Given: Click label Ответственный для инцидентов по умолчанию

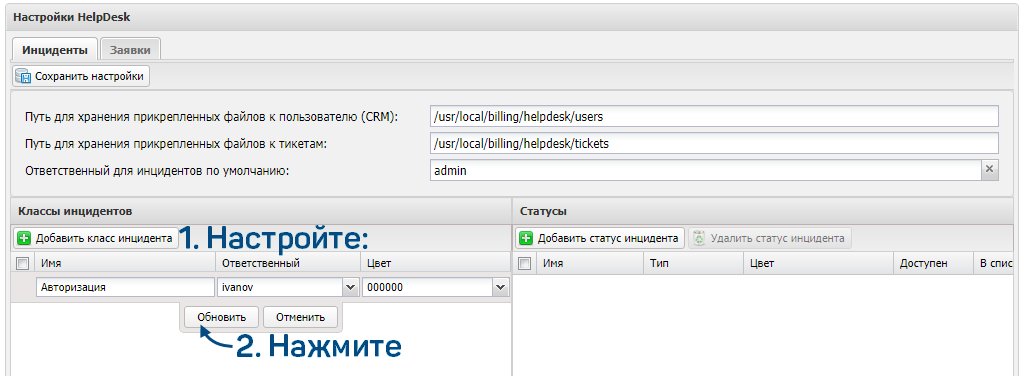Looking at the screenshot, I should (156, 171).
